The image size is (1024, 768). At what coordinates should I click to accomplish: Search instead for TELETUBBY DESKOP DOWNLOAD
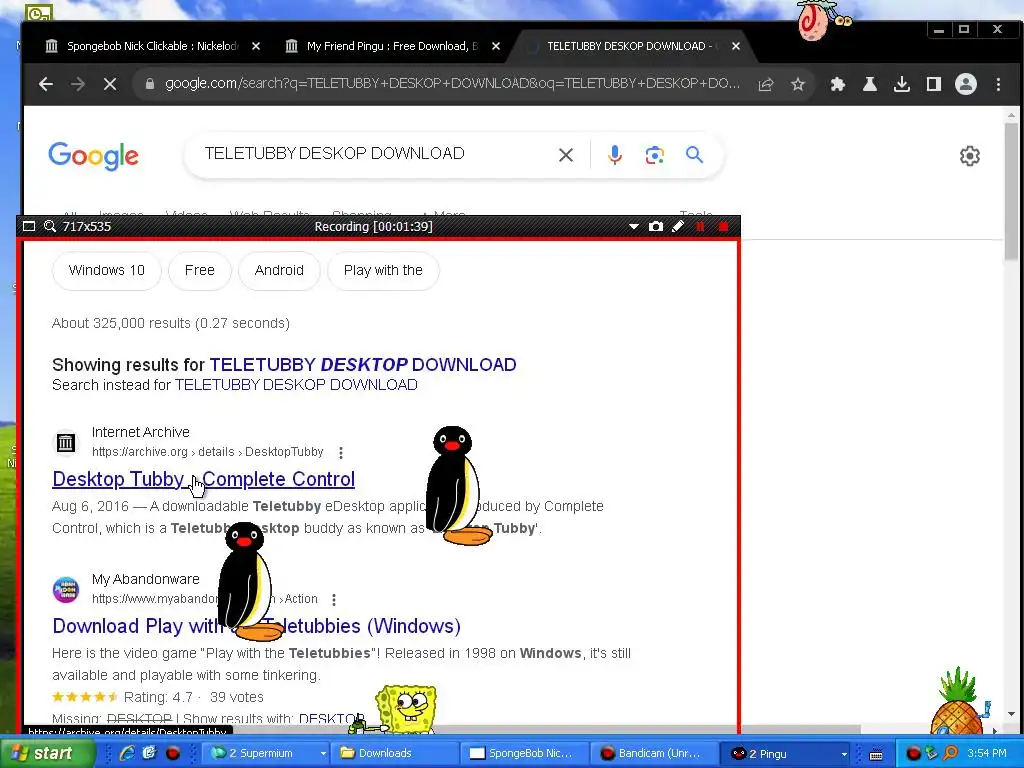(296, 385)
